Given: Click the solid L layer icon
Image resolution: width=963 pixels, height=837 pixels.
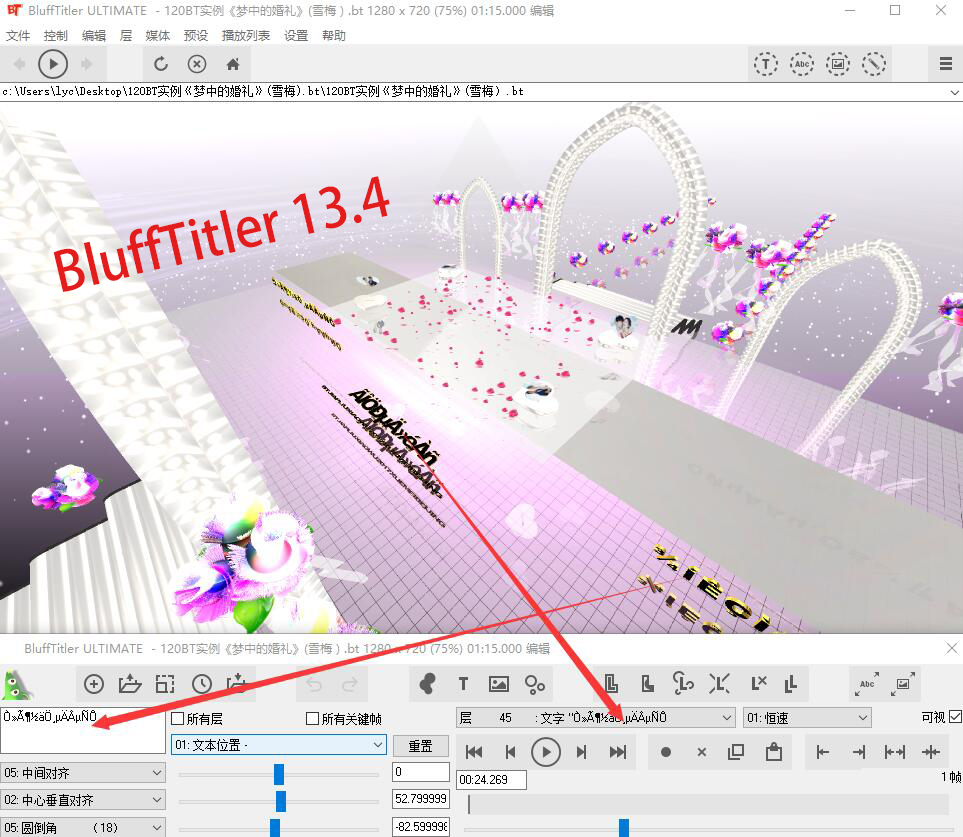Looking at the screenshot, I should (647, 683).
